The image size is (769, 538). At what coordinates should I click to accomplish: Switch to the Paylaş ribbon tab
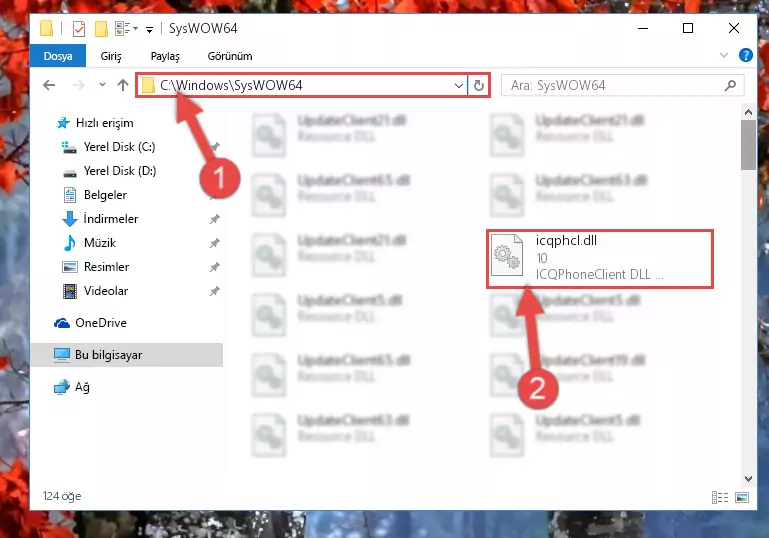(x=165, y=56)
